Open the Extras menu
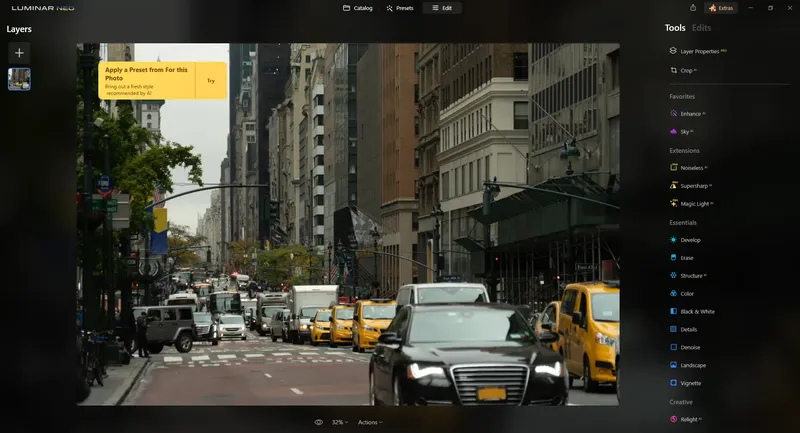Viewport: 800px width, 433px height. click(721, 8)
